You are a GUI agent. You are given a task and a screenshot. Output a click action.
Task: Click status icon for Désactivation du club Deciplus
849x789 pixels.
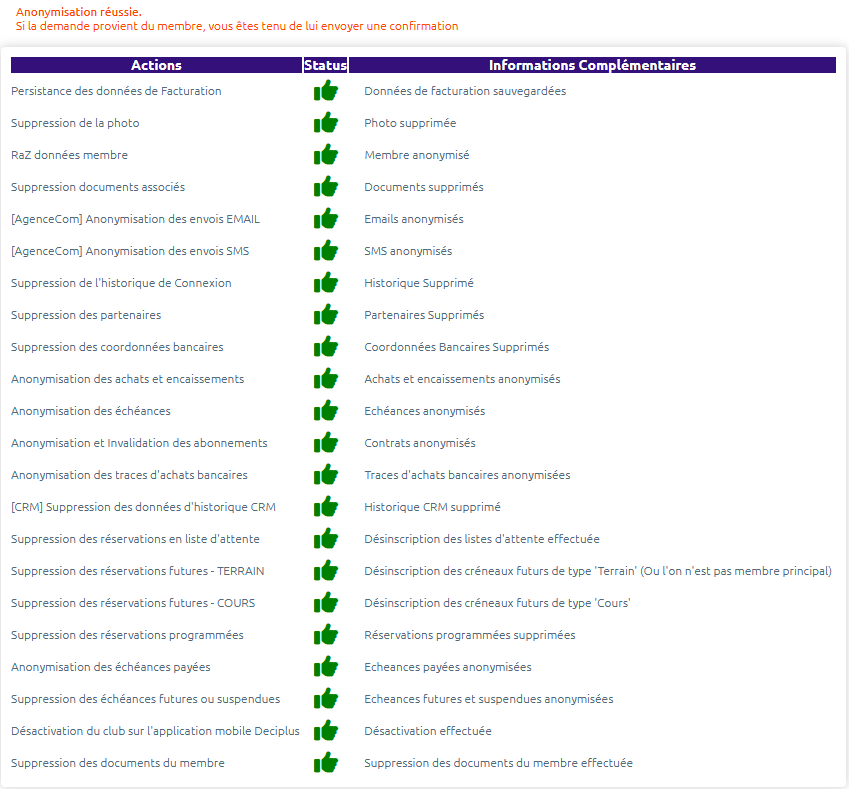(325, 731)
